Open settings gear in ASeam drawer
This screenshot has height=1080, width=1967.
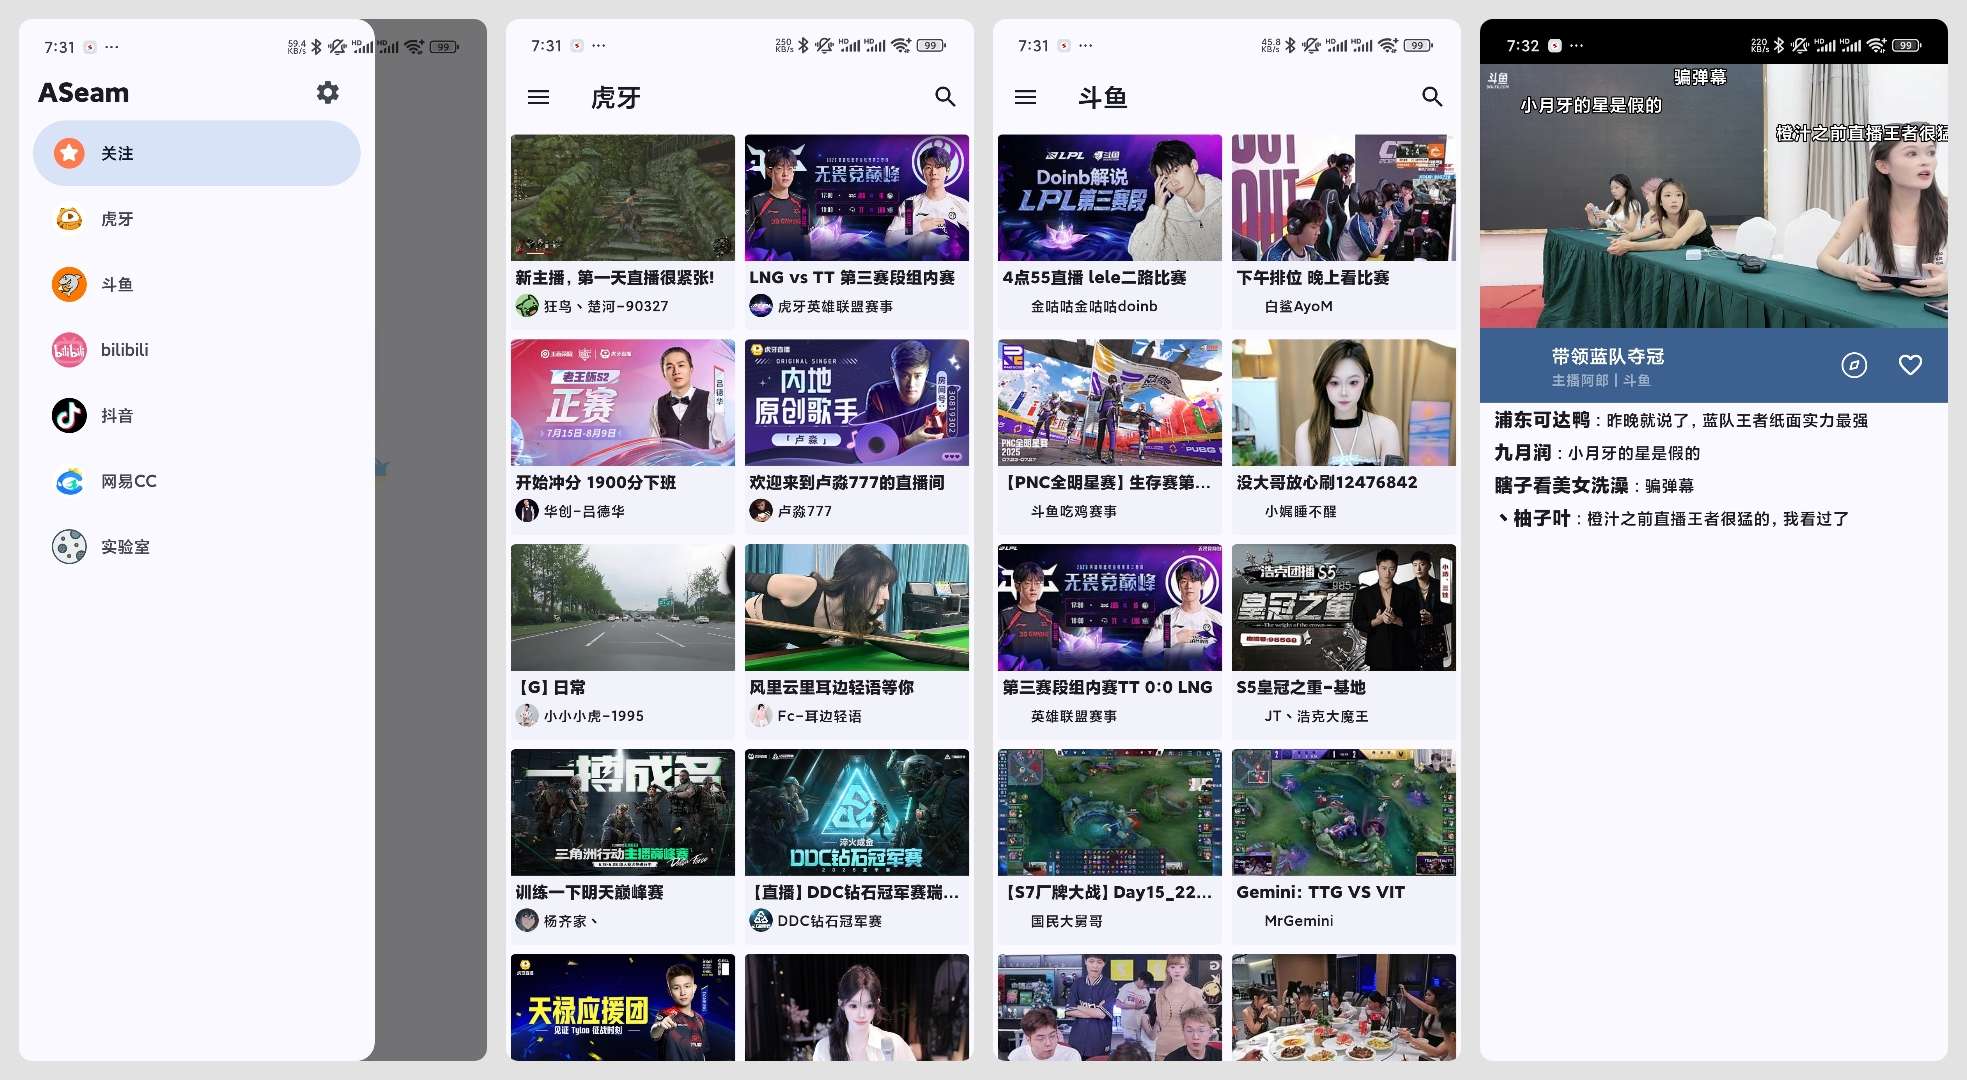(x=327, y=93)
